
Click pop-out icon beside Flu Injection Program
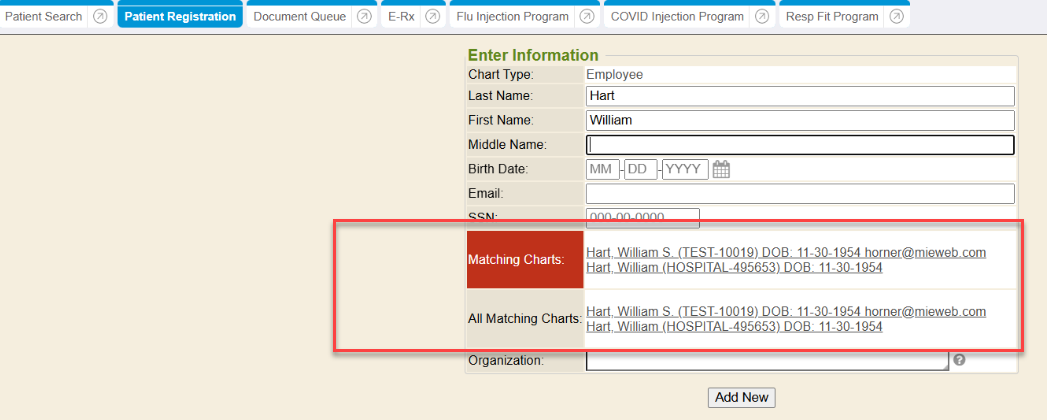pyautogui.click(x=587, y=17)
